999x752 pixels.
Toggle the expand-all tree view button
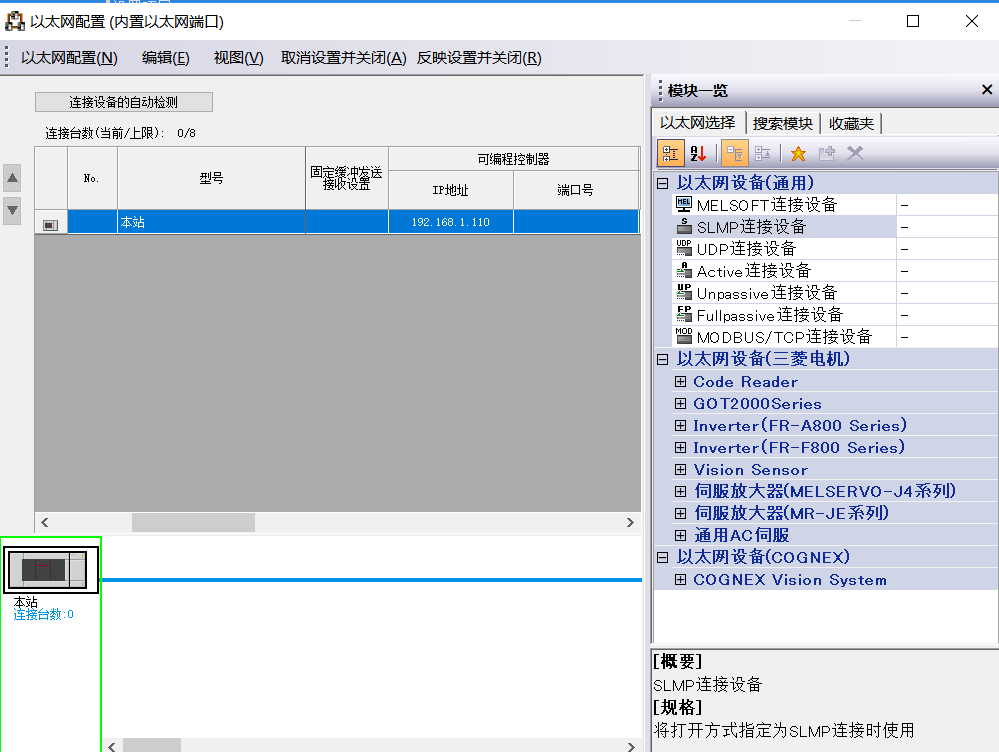coord(735,153)
